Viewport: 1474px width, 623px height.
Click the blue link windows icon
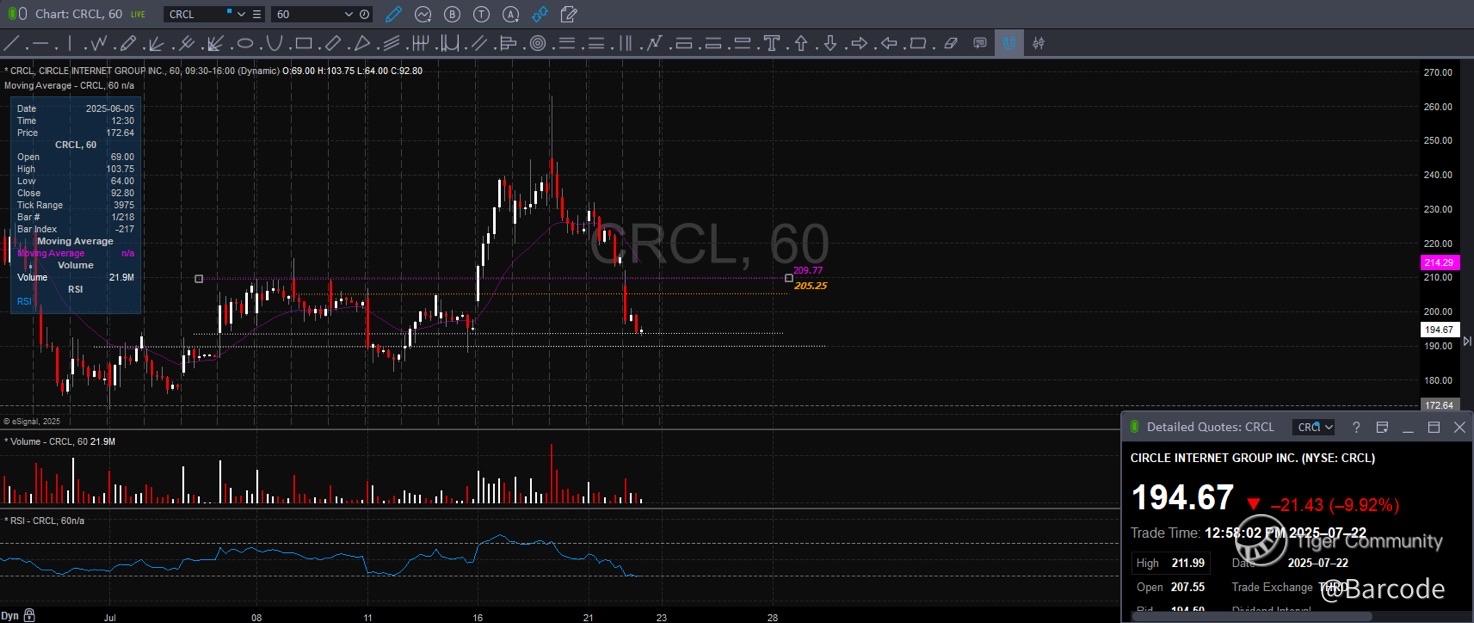[540, 14]
